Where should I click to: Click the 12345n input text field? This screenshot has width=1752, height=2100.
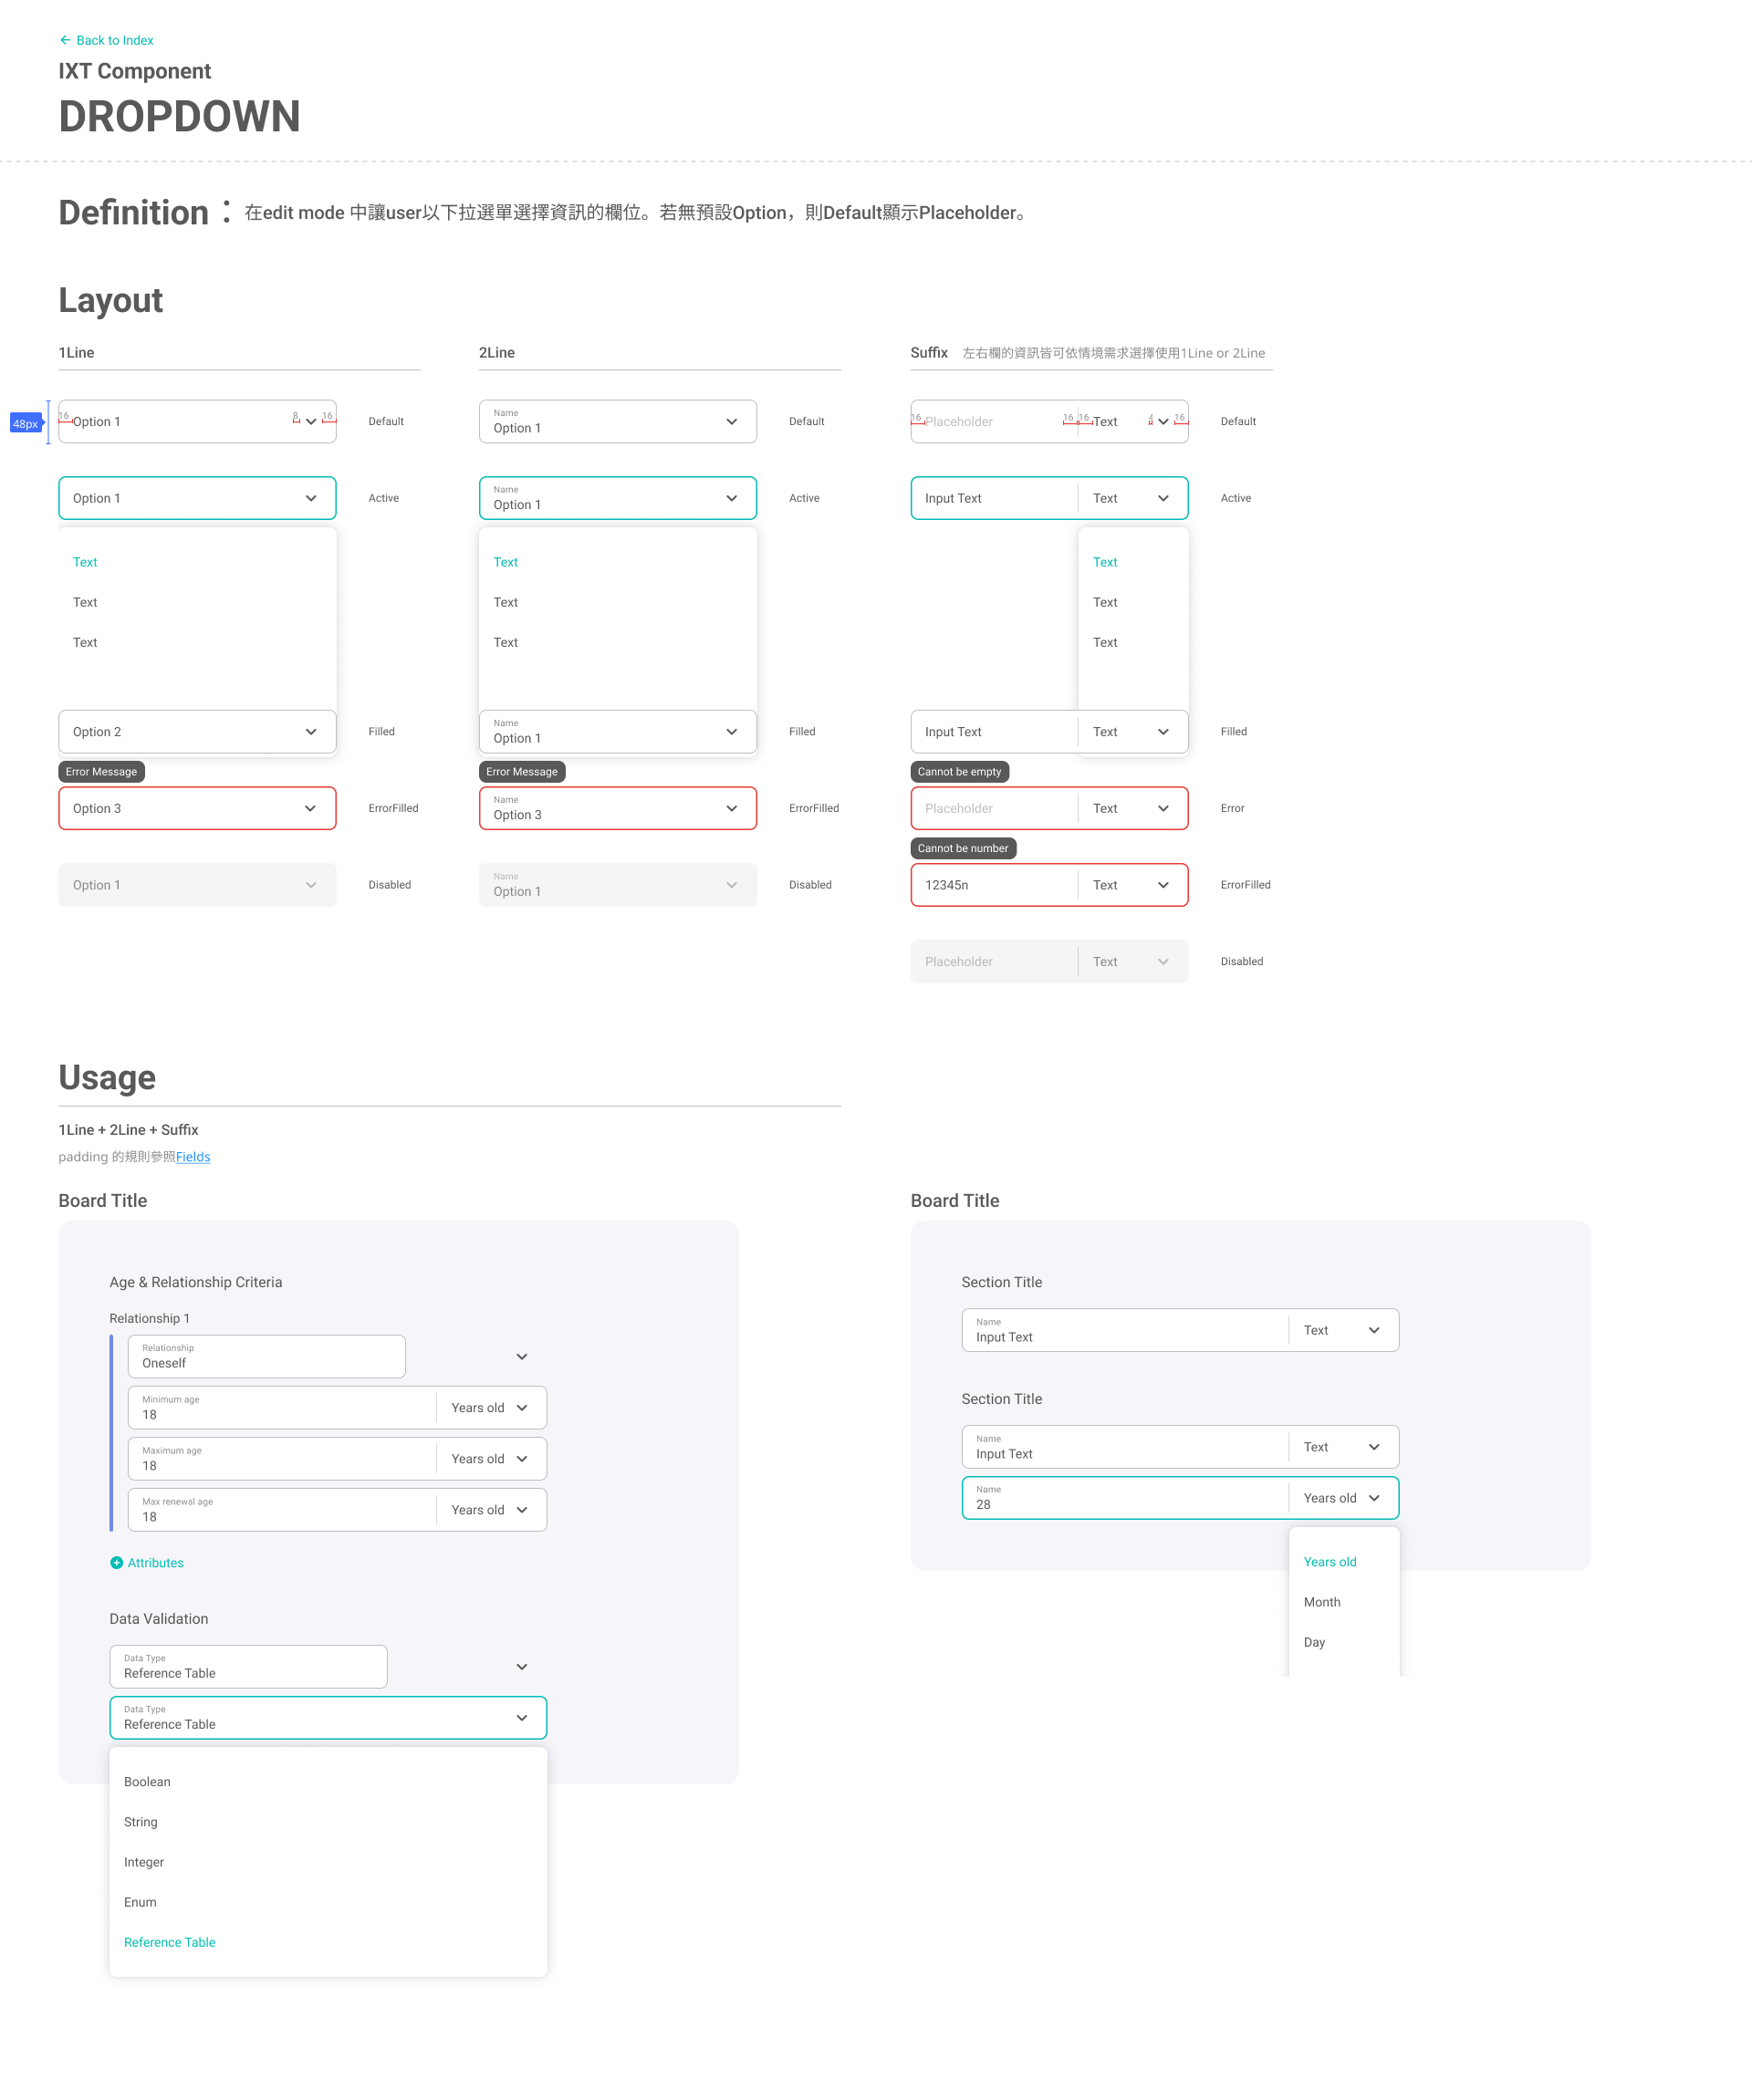pos(992,885)
